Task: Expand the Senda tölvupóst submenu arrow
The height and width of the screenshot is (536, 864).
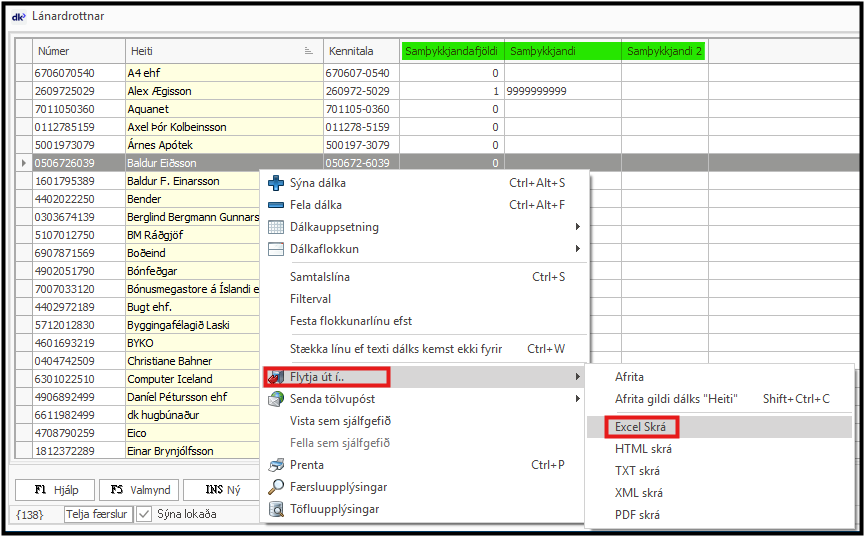Action: (x=577, y=399)
